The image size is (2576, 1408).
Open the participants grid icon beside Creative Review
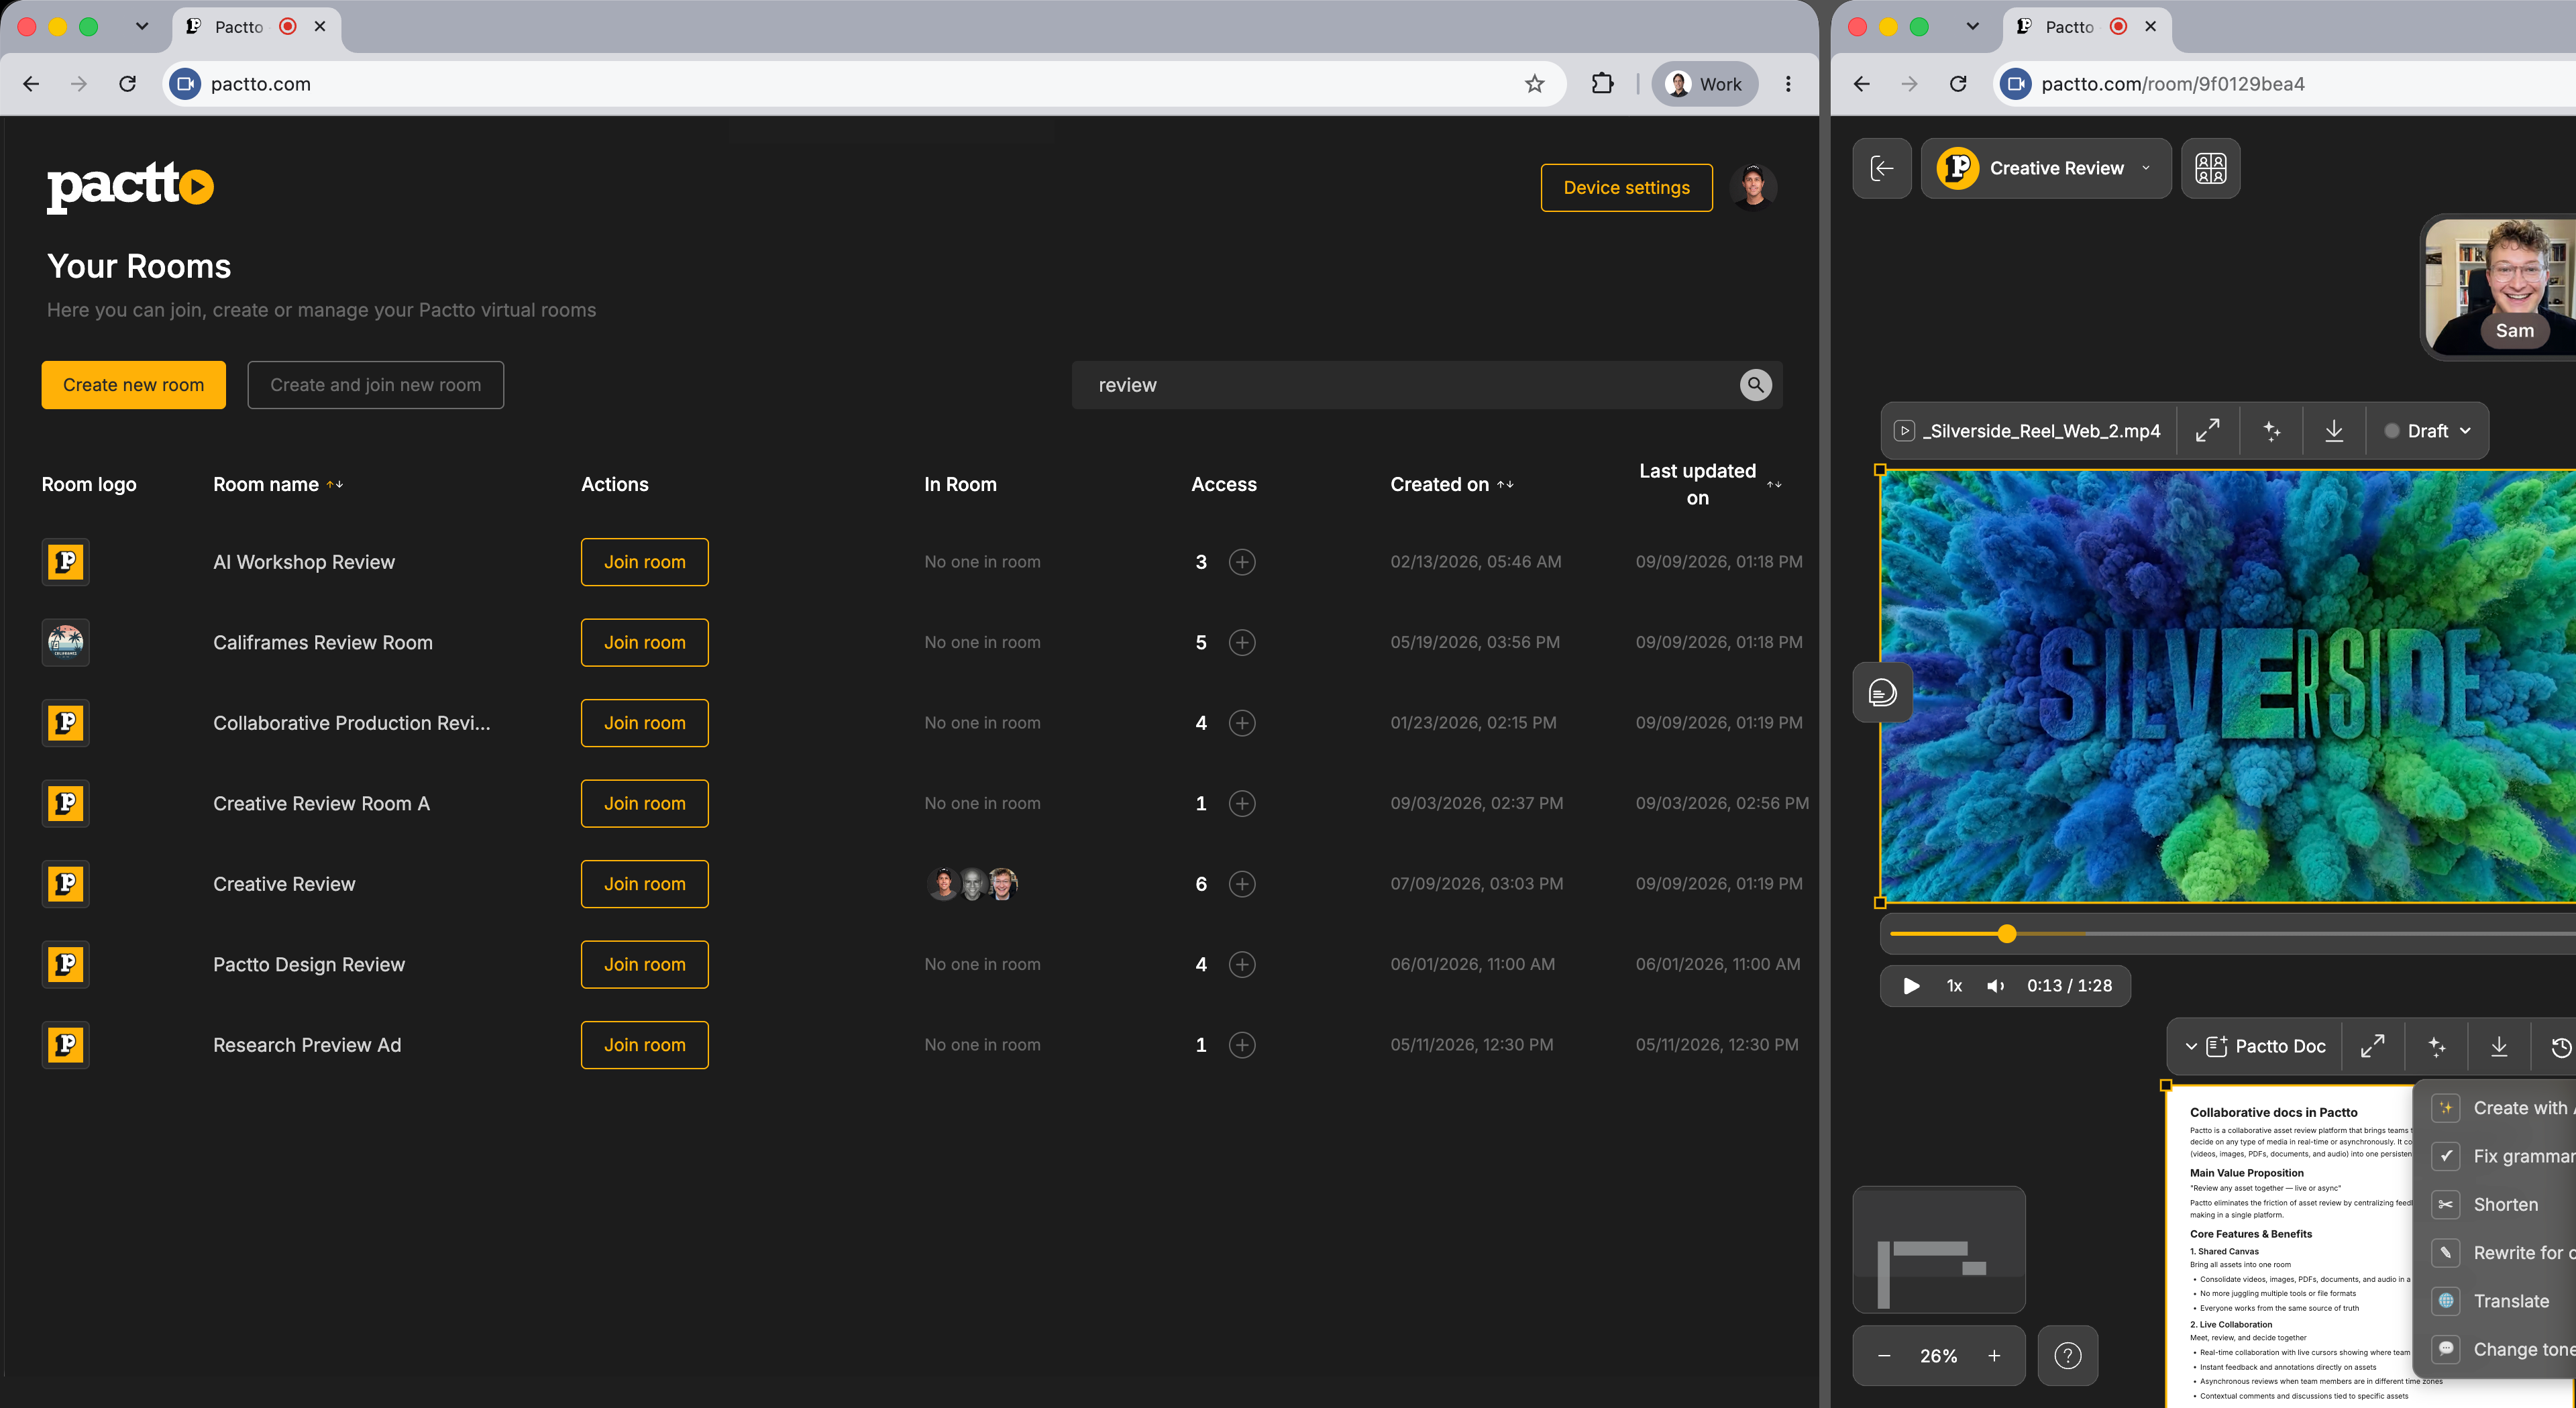tap(2210, 168)
